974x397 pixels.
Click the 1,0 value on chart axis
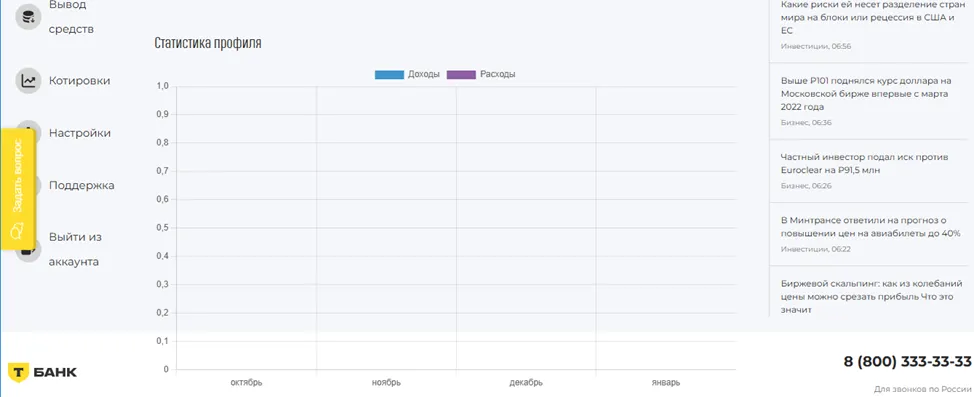tap(162, 86)
